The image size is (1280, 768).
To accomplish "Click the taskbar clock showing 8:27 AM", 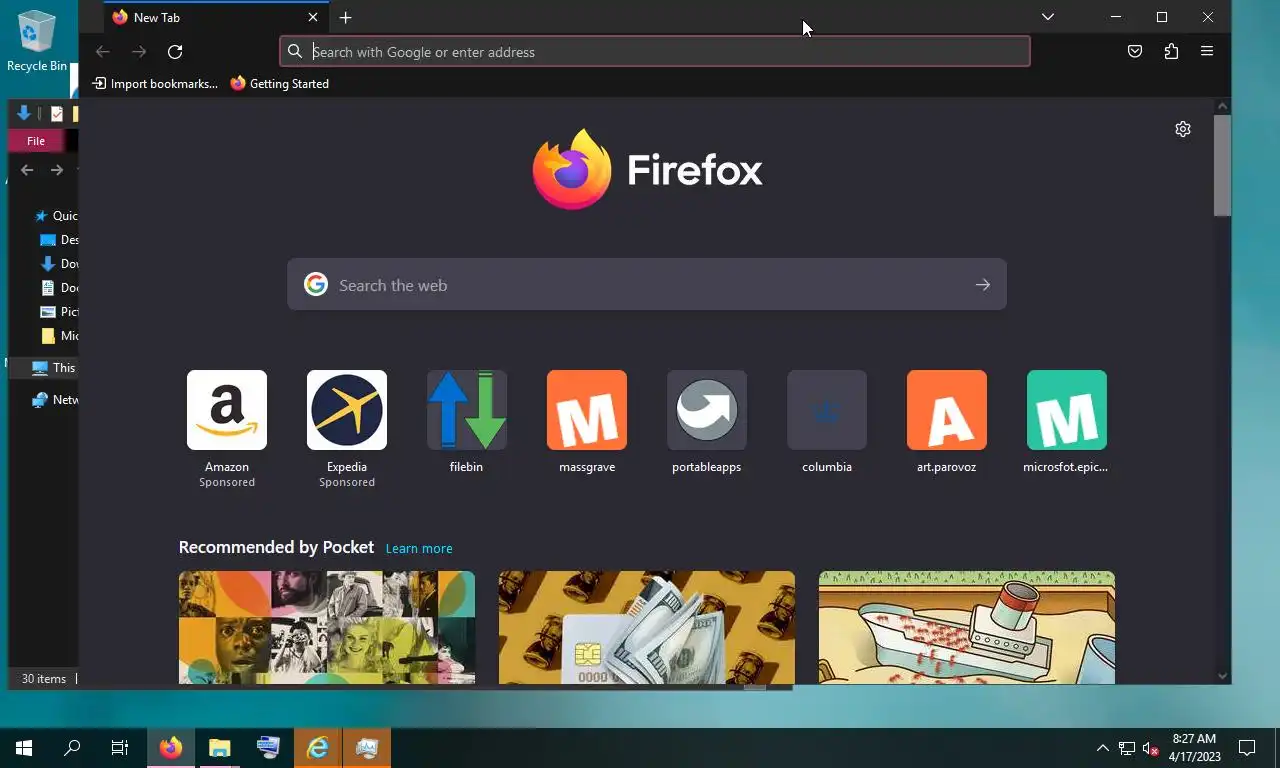I will 1194,748.
